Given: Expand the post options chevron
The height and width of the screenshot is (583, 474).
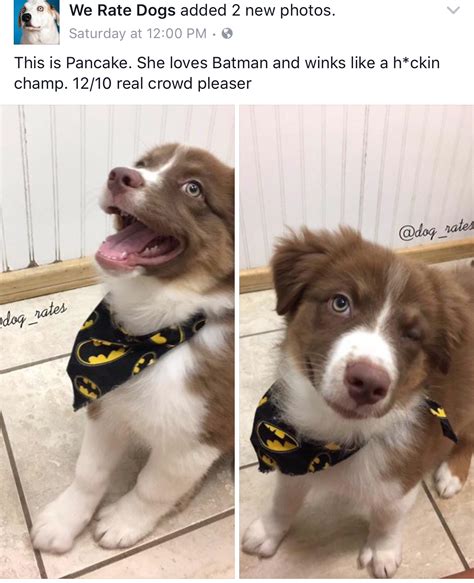Looking at the screenshot, I should [x=453, y=11].
